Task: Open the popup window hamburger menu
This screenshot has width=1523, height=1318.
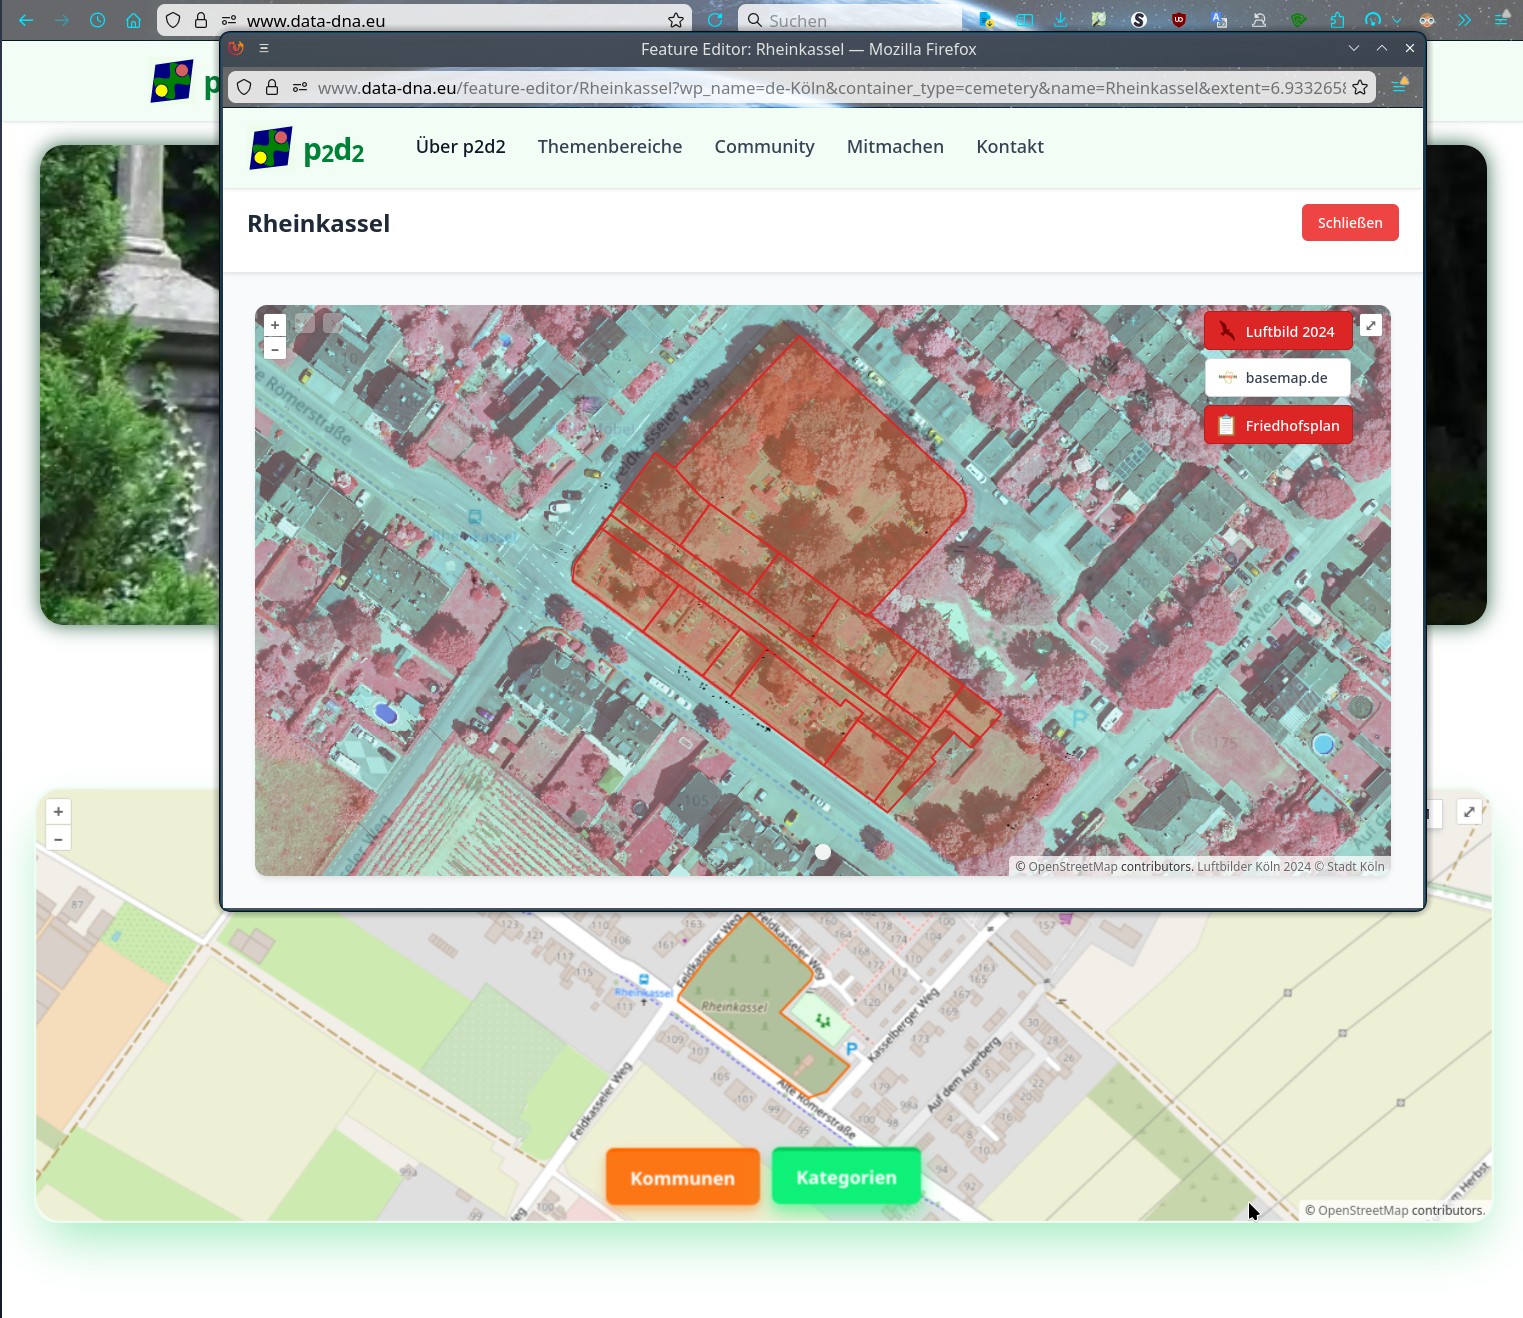Action: click(264, 48)
